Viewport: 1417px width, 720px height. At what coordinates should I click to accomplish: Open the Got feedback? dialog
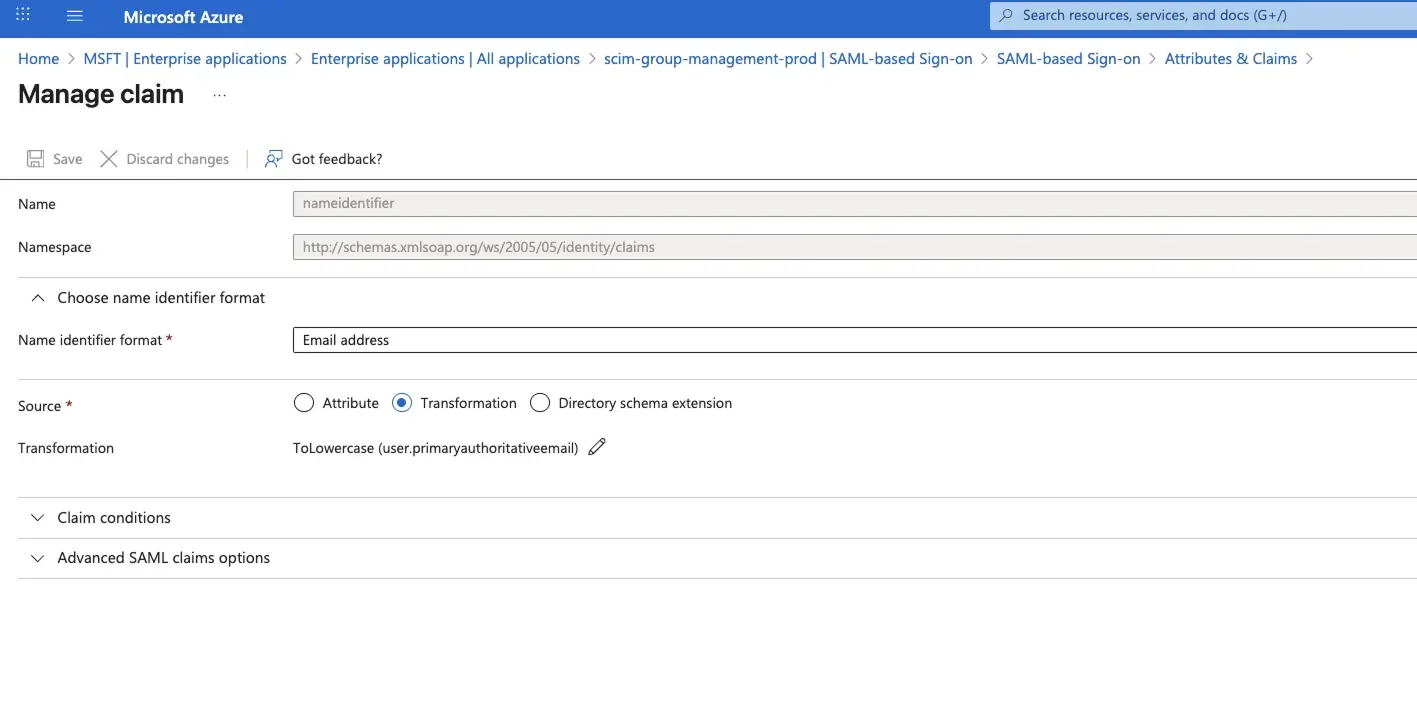click(323, 158)
